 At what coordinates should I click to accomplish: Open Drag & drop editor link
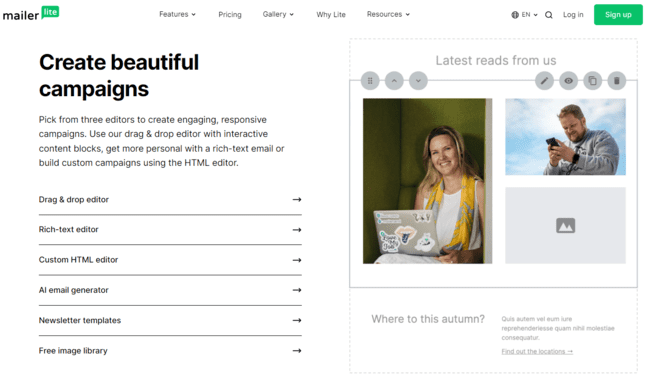[x=170, y=199]
